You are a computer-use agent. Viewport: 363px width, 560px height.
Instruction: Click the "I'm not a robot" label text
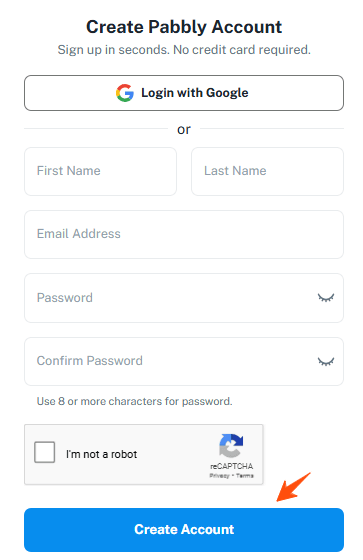point(101,454)
